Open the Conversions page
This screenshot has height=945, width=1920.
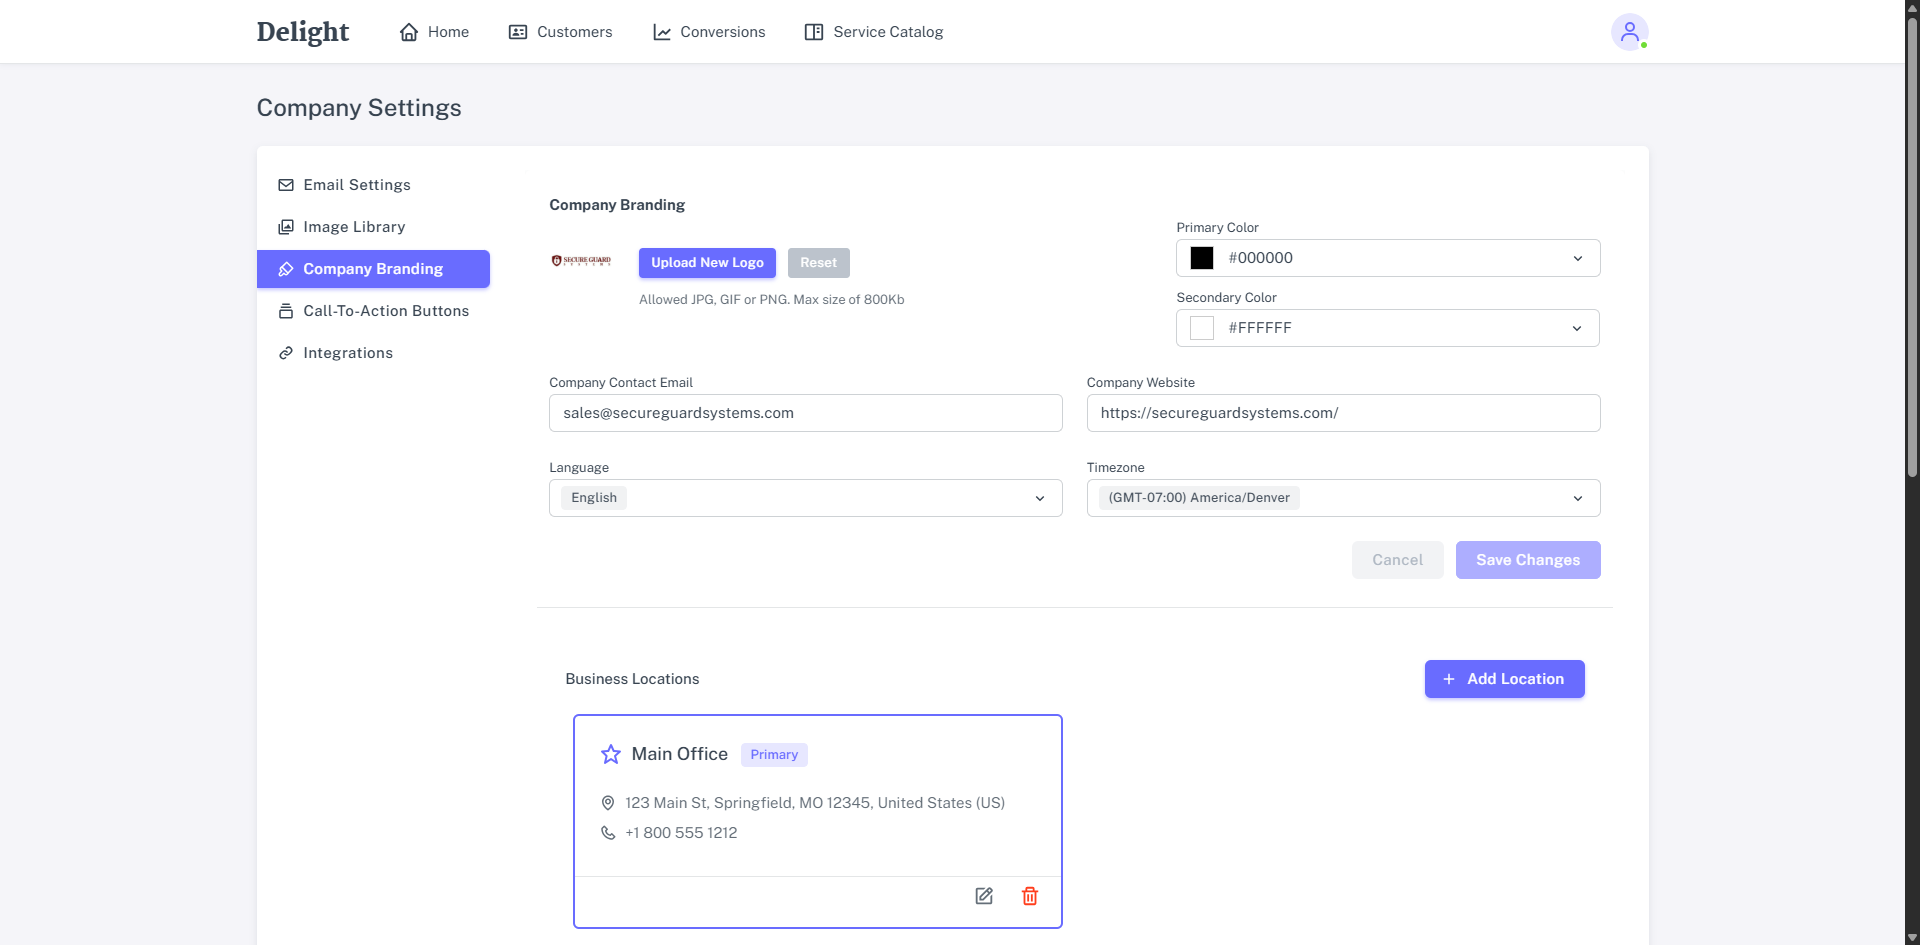click(709, 32)
